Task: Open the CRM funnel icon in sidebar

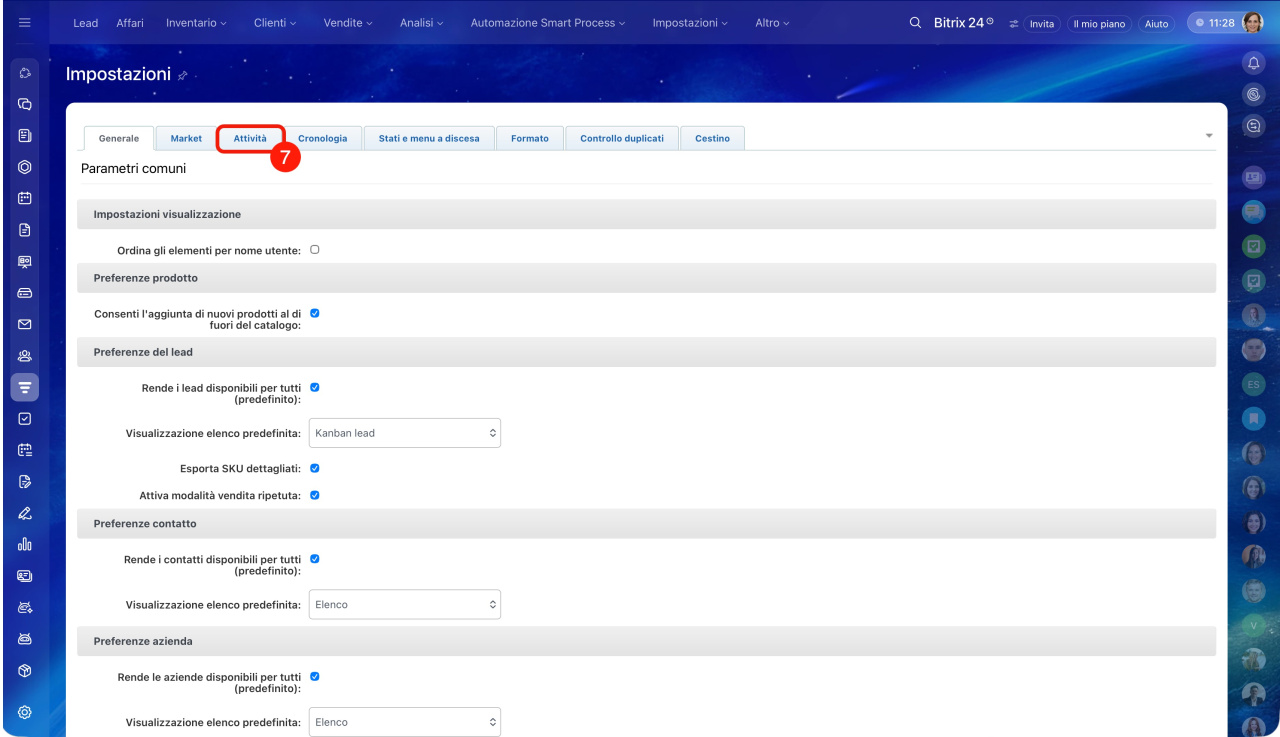Action: [x=25, y=387]
